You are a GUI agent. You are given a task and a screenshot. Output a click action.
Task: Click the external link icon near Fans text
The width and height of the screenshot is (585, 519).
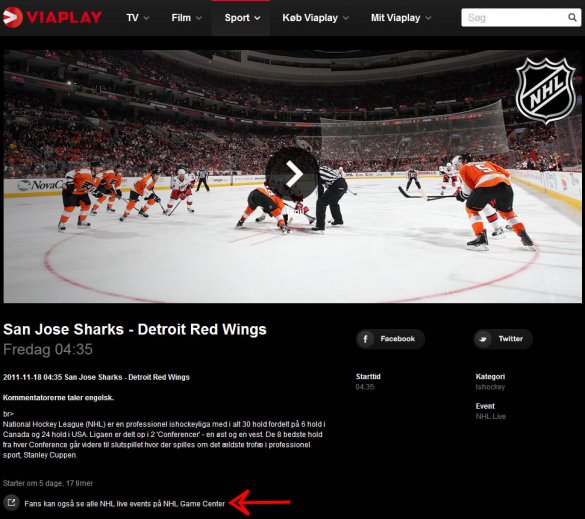pyautogui.click(x=11, y=502)
